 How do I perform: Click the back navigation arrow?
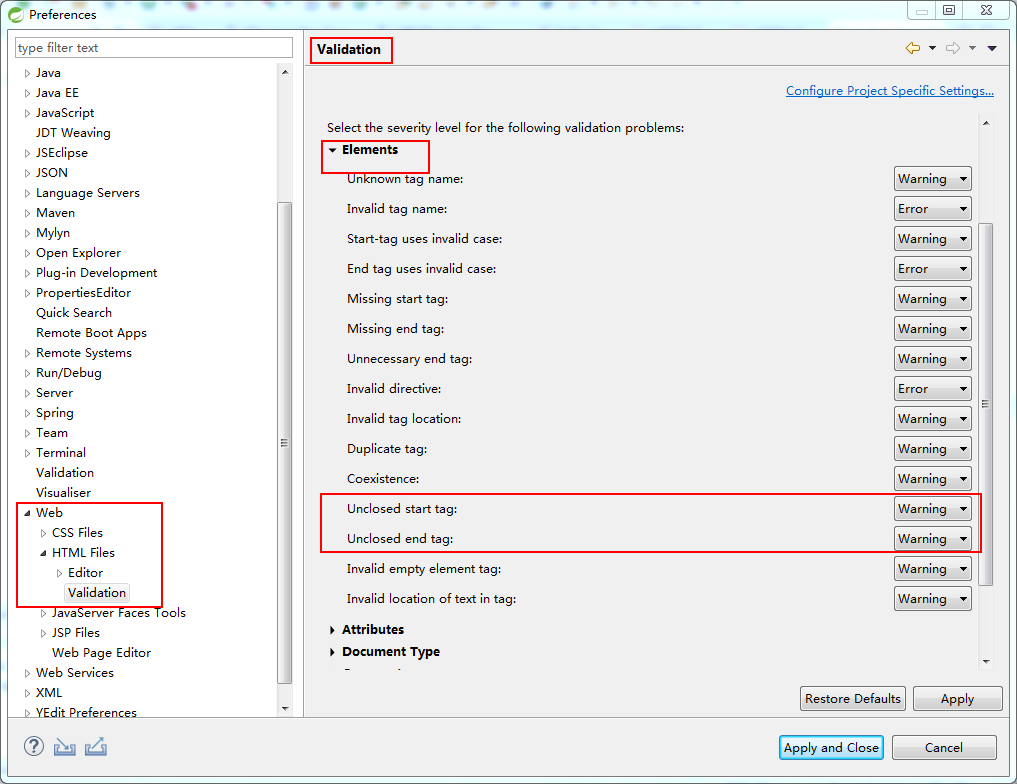pos(913,47)
